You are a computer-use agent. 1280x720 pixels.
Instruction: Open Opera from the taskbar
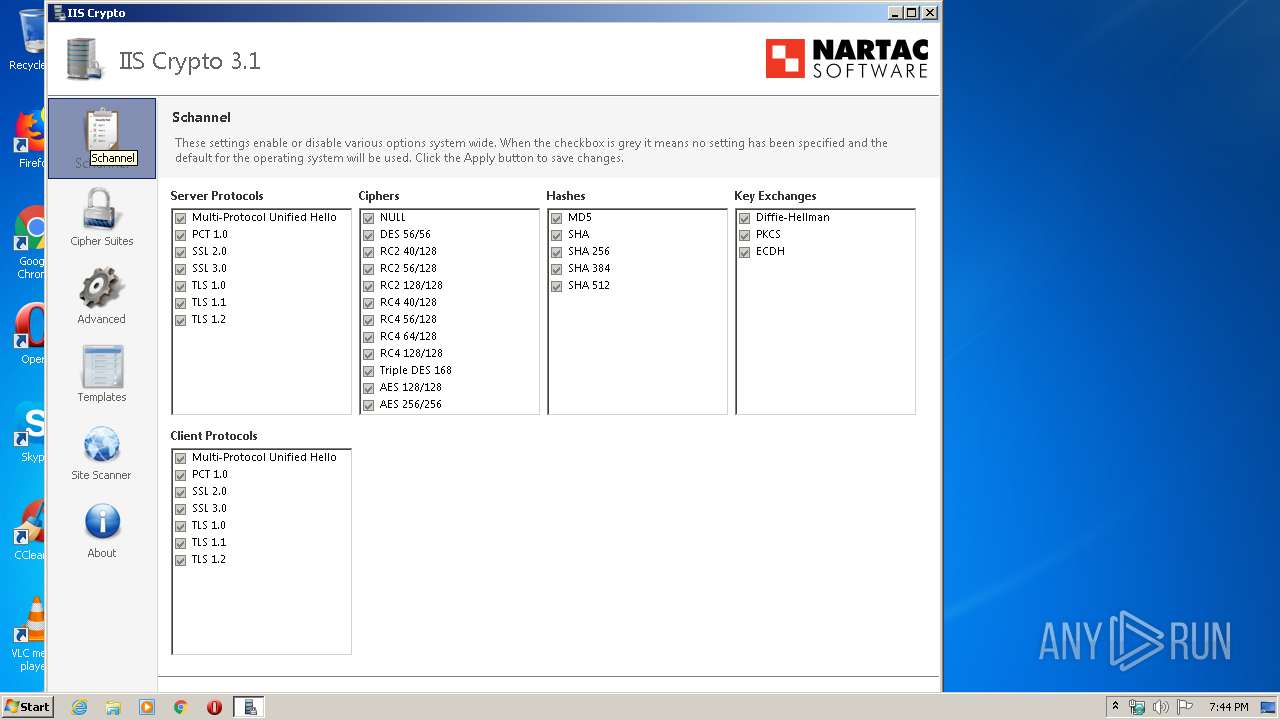pyautogui.click(x=214, y=707)
